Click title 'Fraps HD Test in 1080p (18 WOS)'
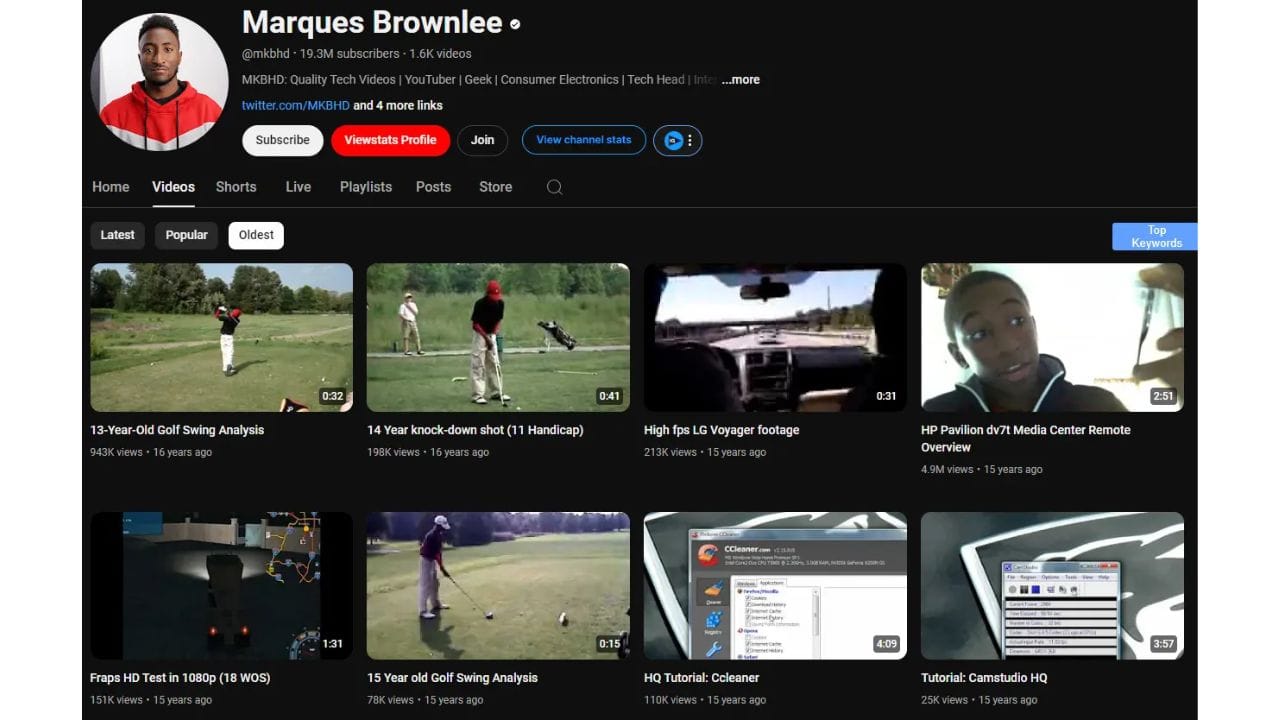 [x=180, y=678]
